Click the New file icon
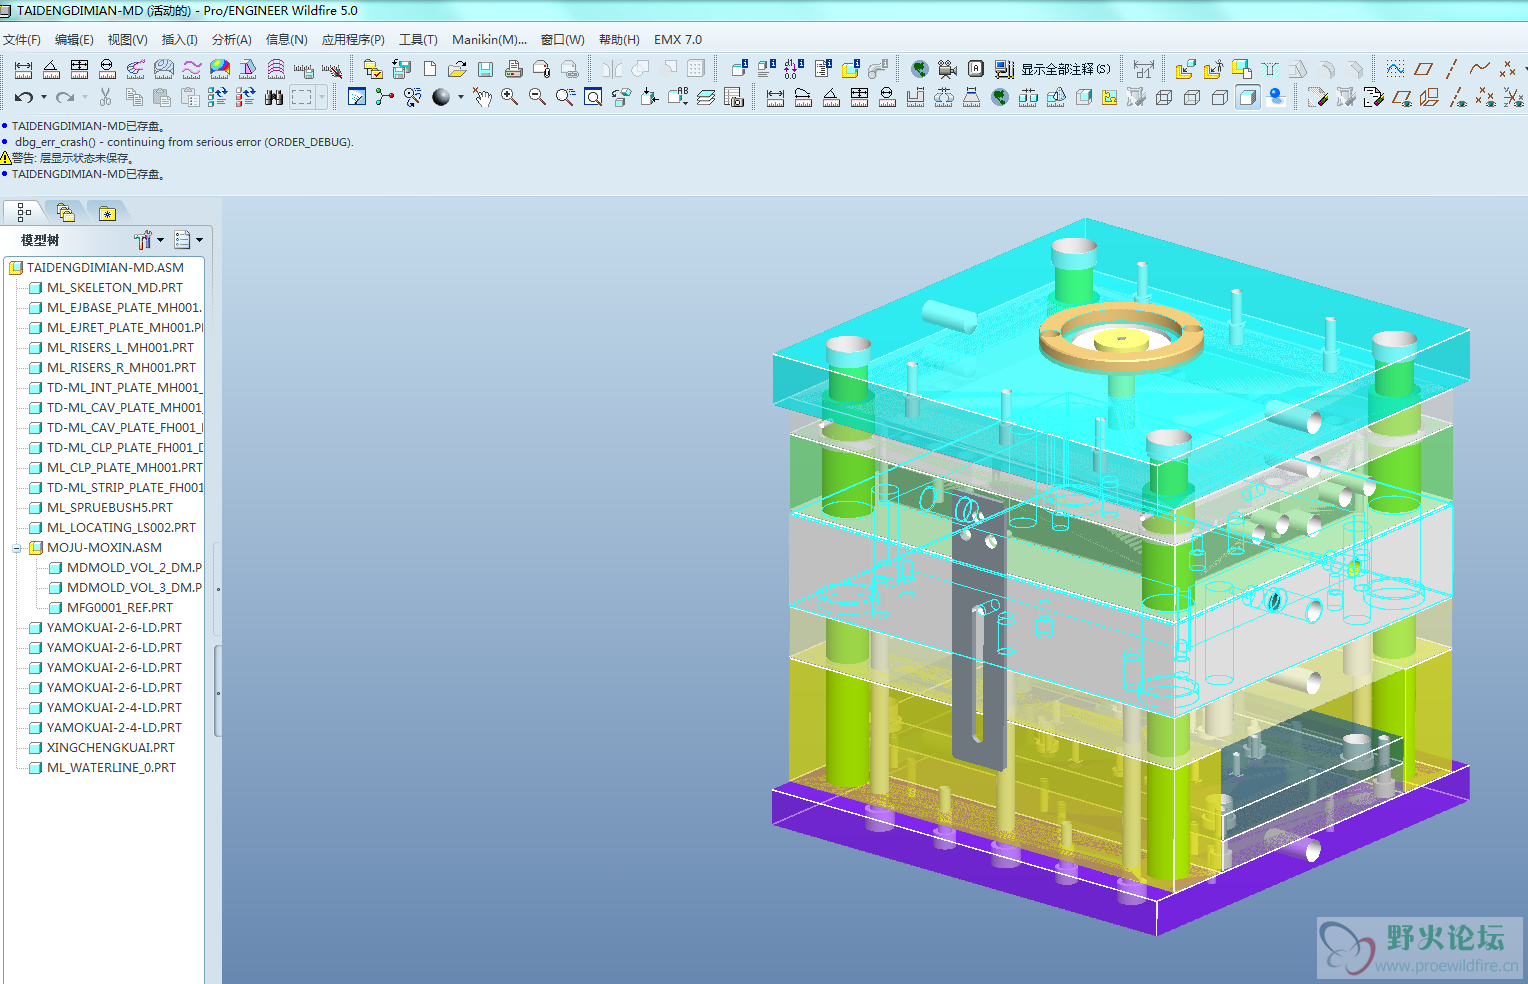The width and height of the screenshot is (1528, 984). (x=430, y=69)
